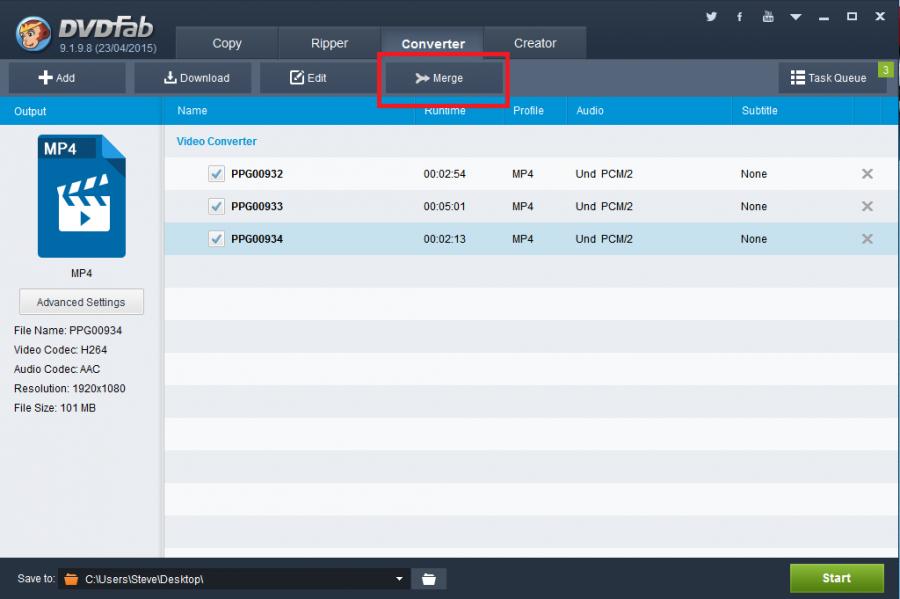Open the Task Queue list
Screen dimensions: 900x599
(829, 78)
